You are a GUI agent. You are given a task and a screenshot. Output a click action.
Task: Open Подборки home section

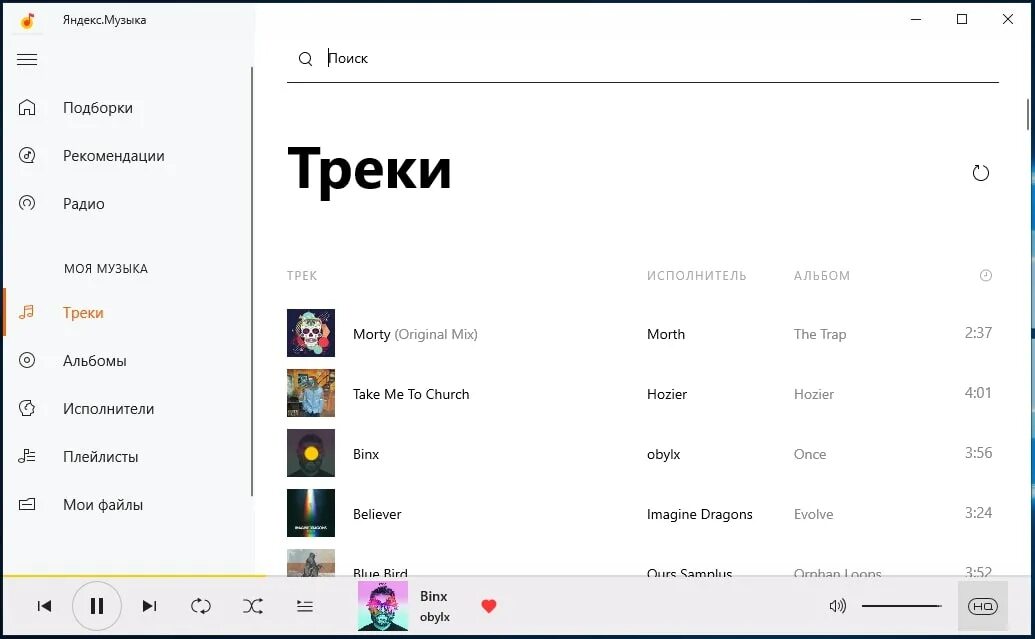click(x=98, y=108)
